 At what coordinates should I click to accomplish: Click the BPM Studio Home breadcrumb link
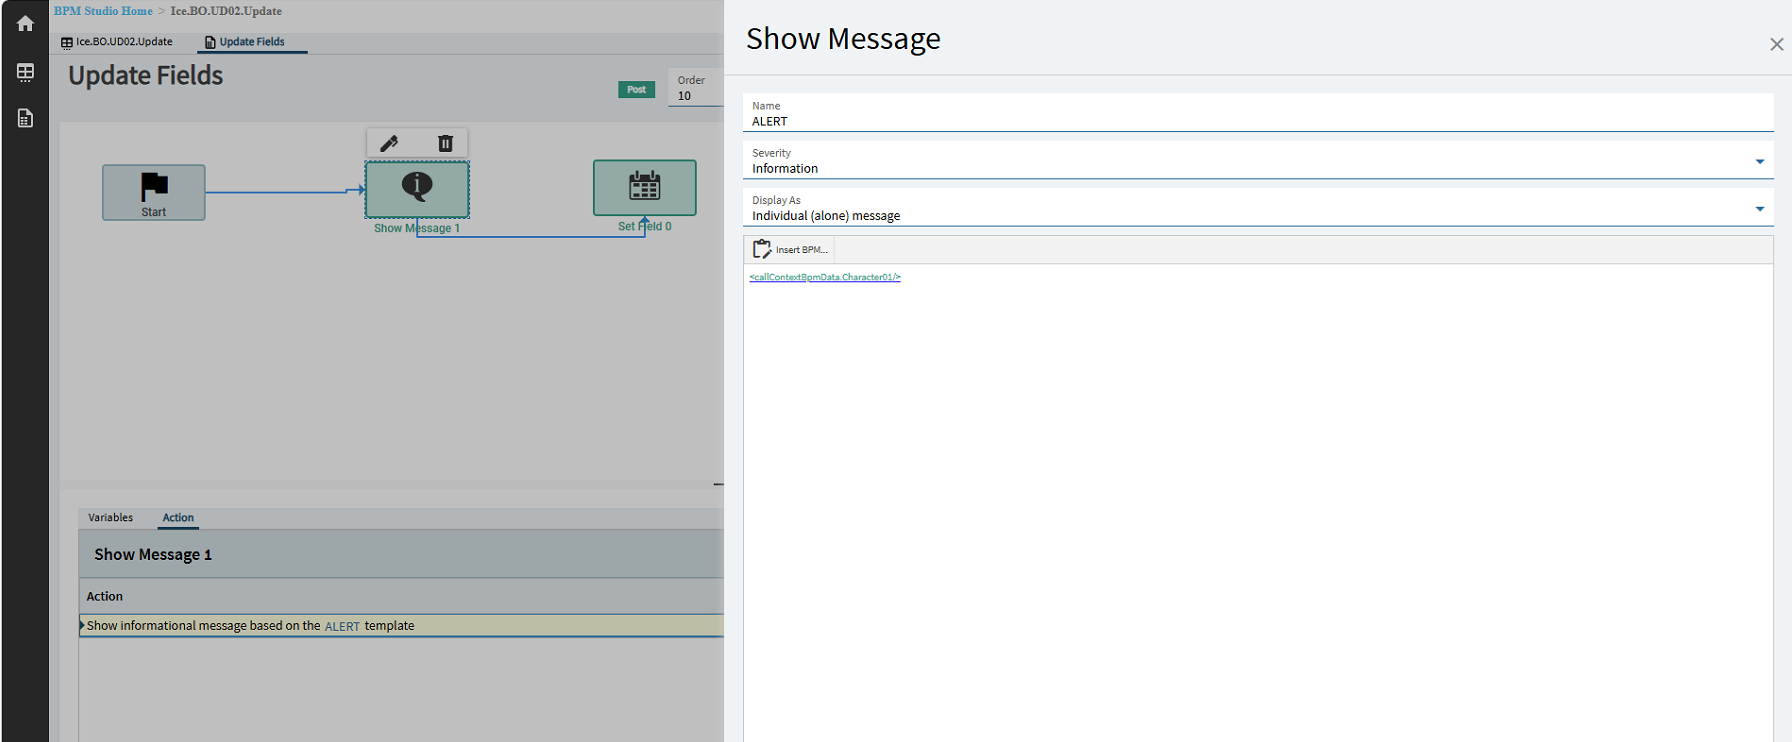click(103, 11)
